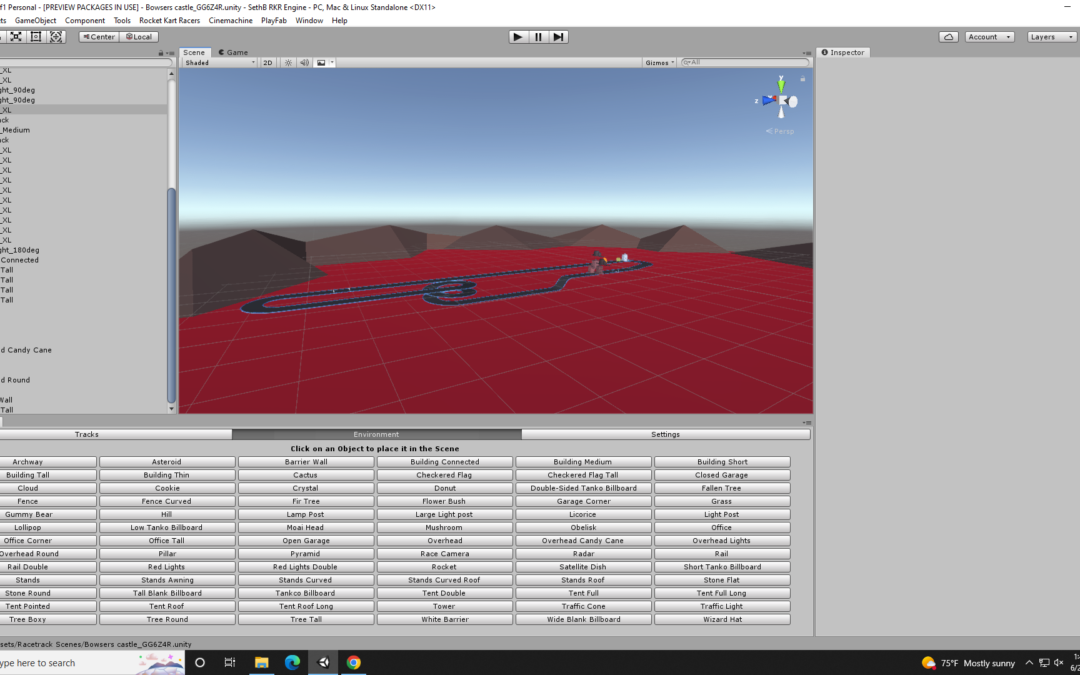Switch to the Scene tab
Screen dimensions: 1080x675
tap(194, 52)
